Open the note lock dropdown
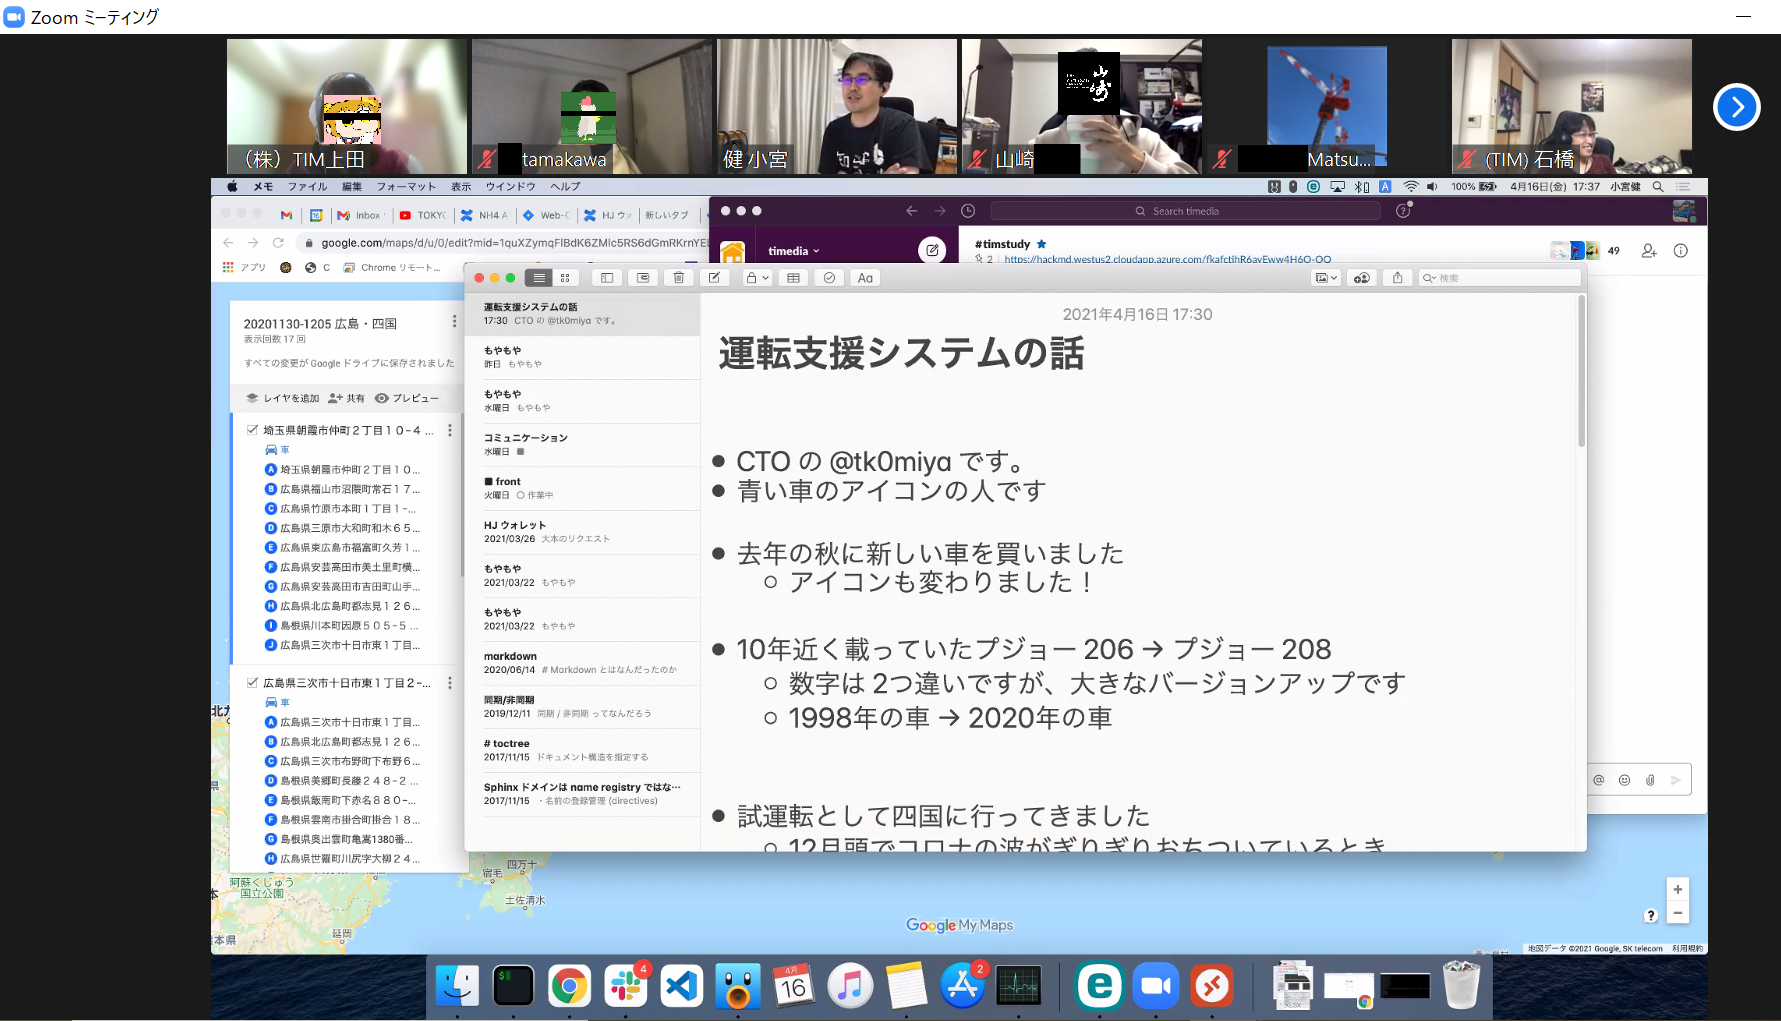 757,278
